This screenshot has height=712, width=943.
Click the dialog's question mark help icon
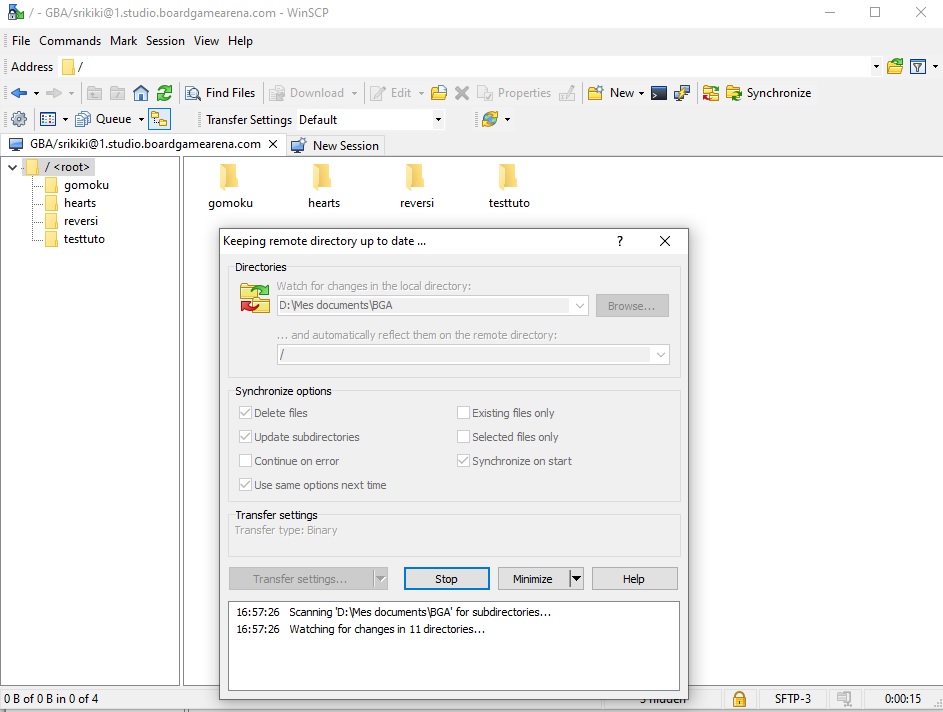[620, 241]
